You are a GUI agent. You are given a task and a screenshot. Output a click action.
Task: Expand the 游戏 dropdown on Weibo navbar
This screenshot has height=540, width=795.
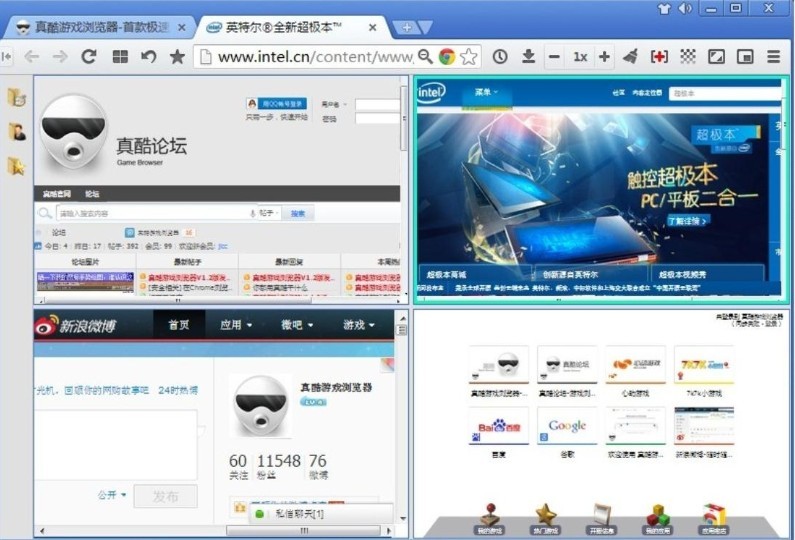pyautogui.click(x=359, y=325)
